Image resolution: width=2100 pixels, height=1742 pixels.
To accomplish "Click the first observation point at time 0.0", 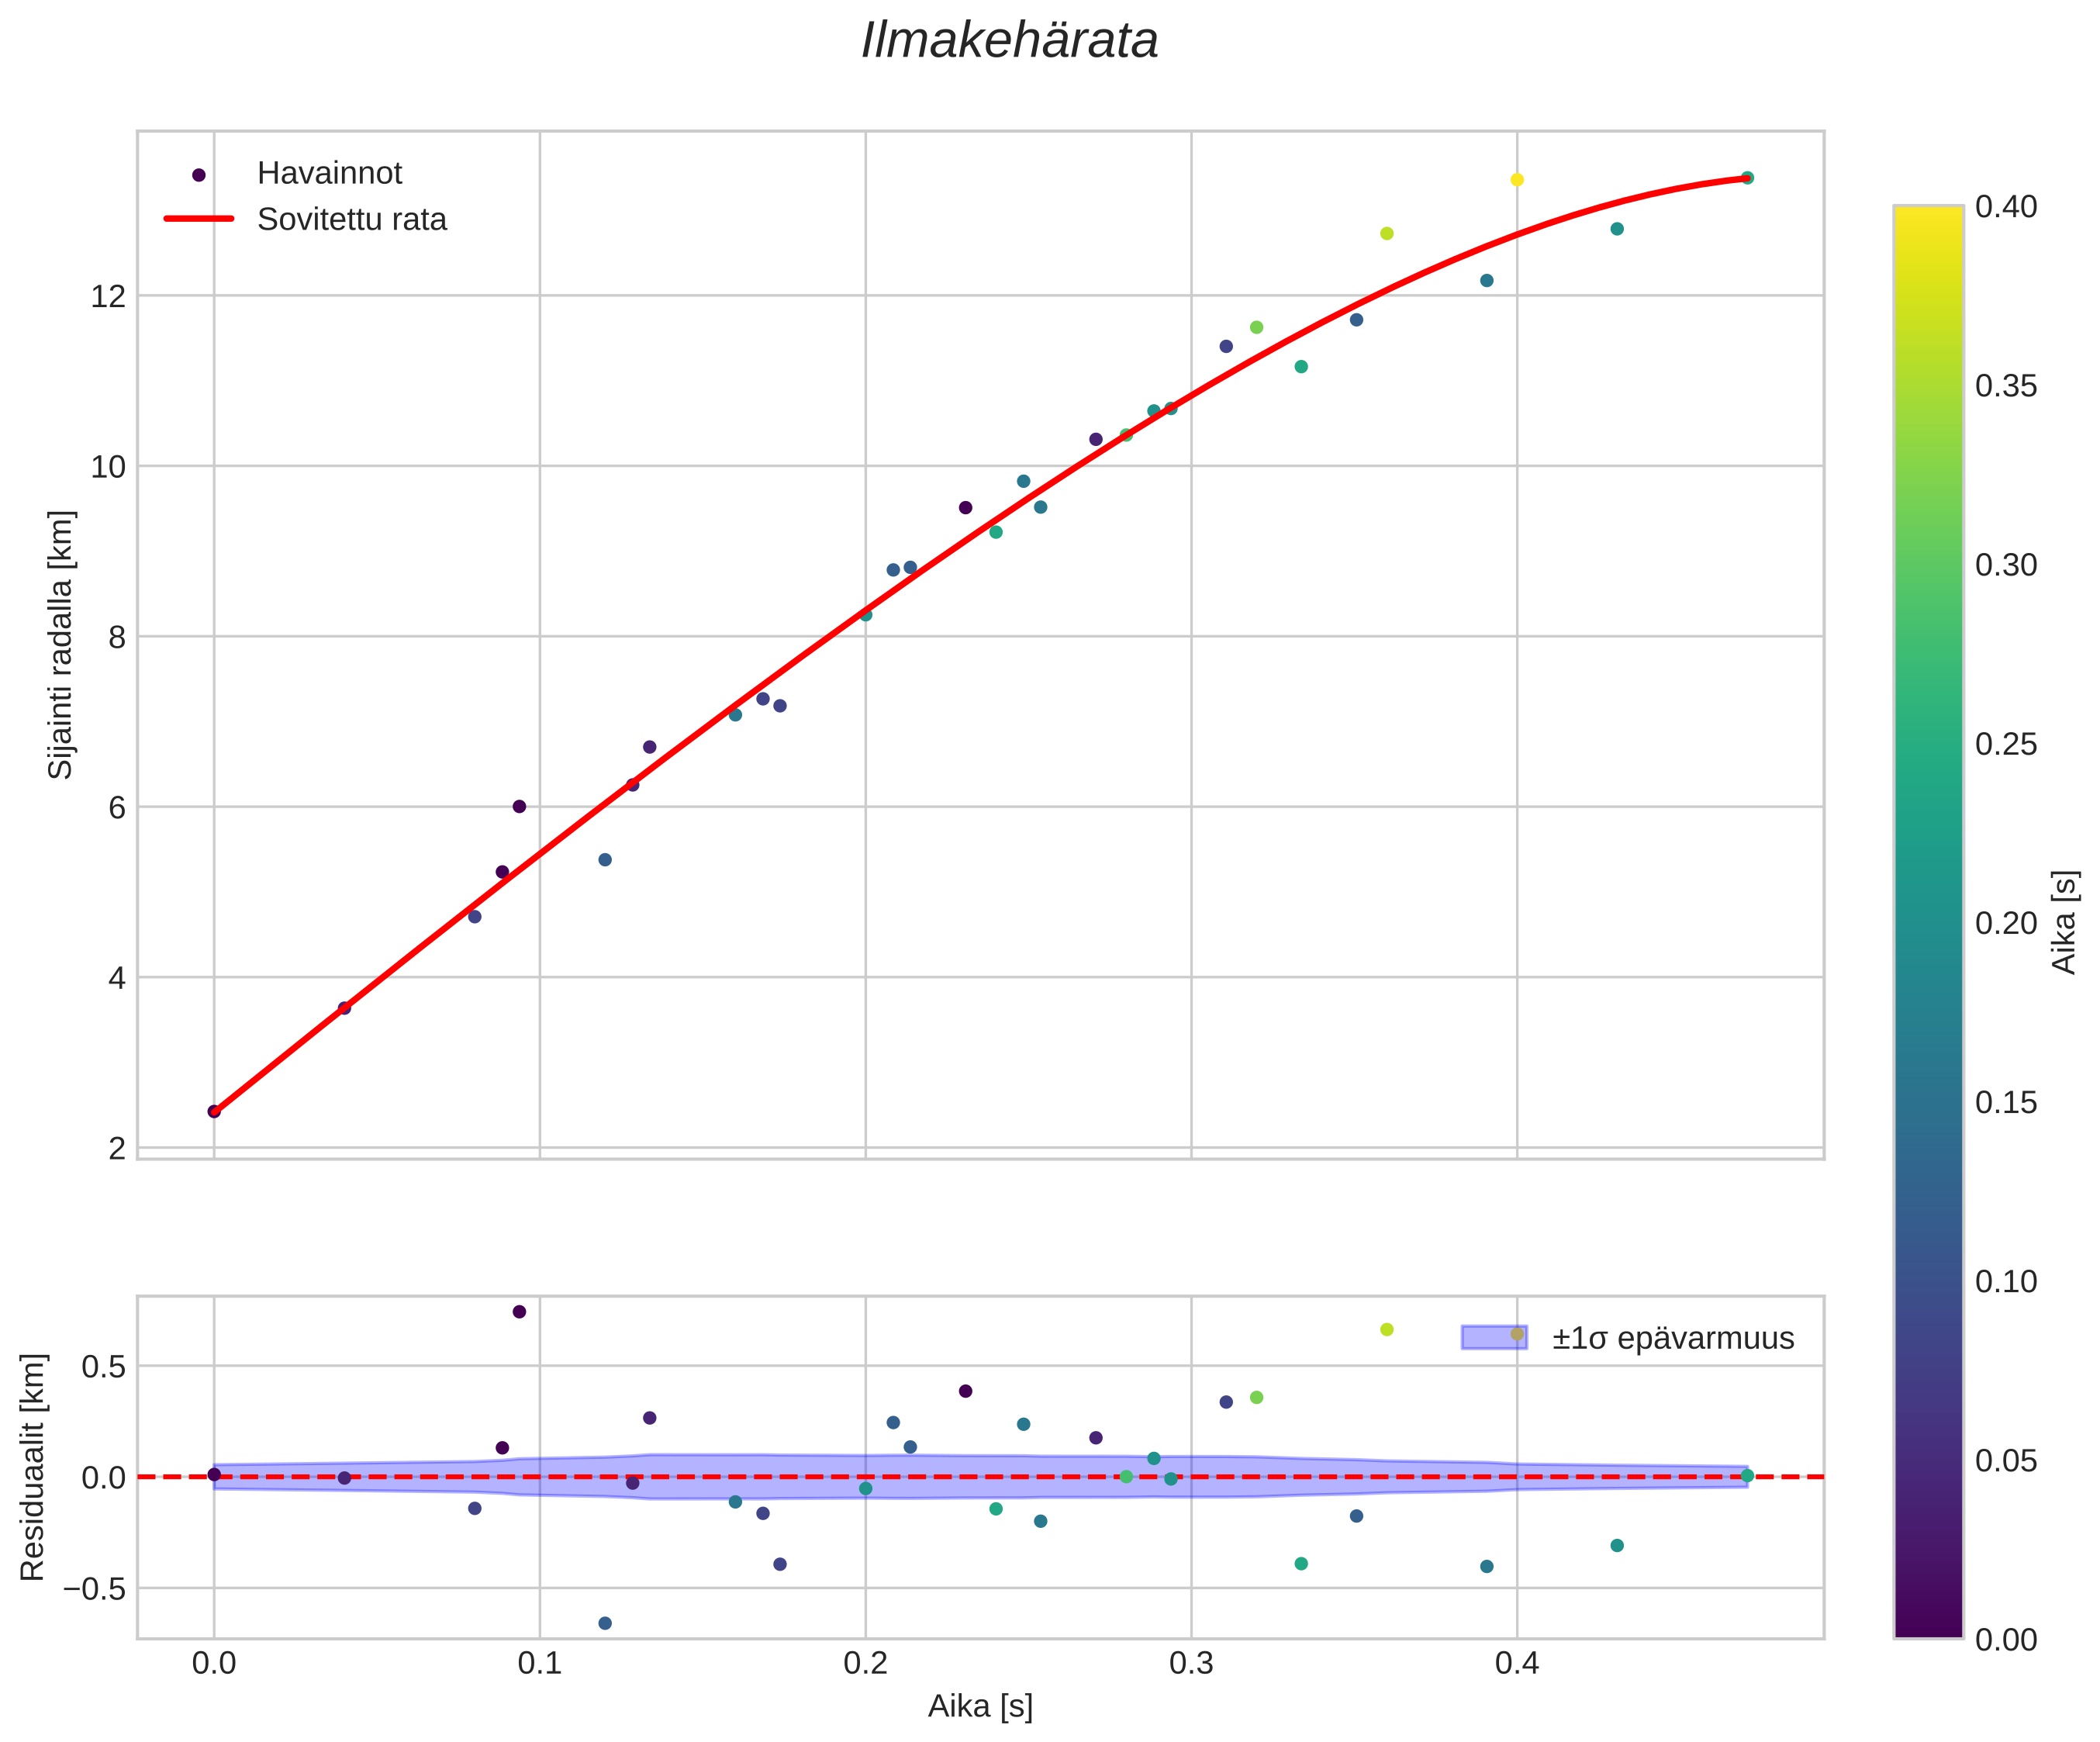I will [x=214, y=1111].
